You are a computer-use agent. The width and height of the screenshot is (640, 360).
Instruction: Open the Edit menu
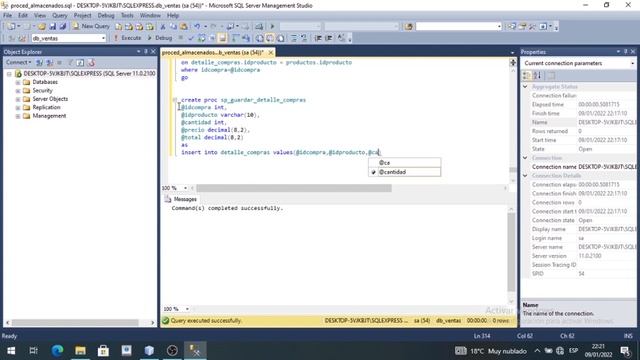coord(23,16)
